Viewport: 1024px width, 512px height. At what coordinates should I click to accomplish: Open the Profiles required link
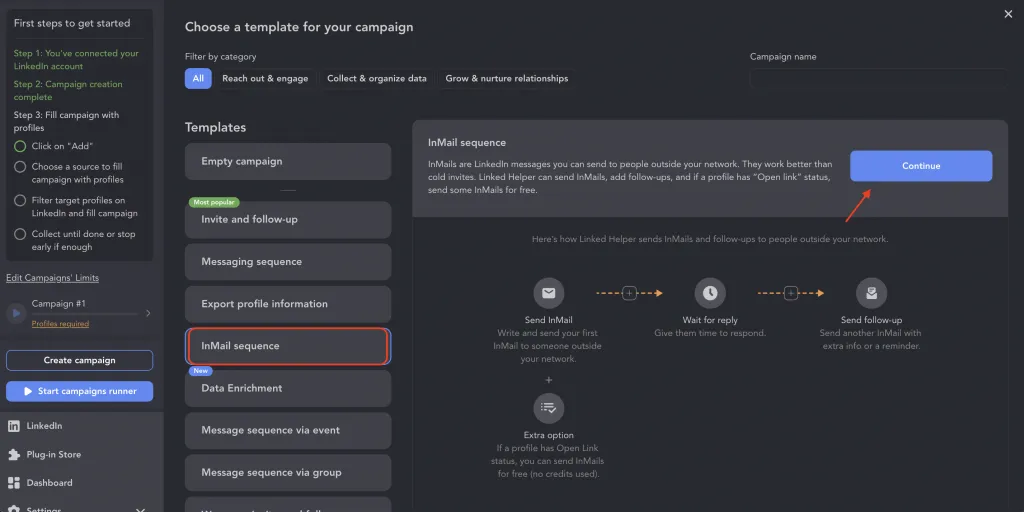pyautogui.click(x=60, y=324)
